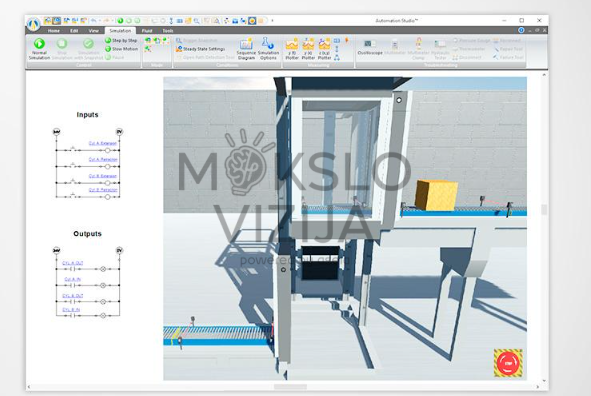Click the CYL A OUT output lamp symbol

coord(103,269)
